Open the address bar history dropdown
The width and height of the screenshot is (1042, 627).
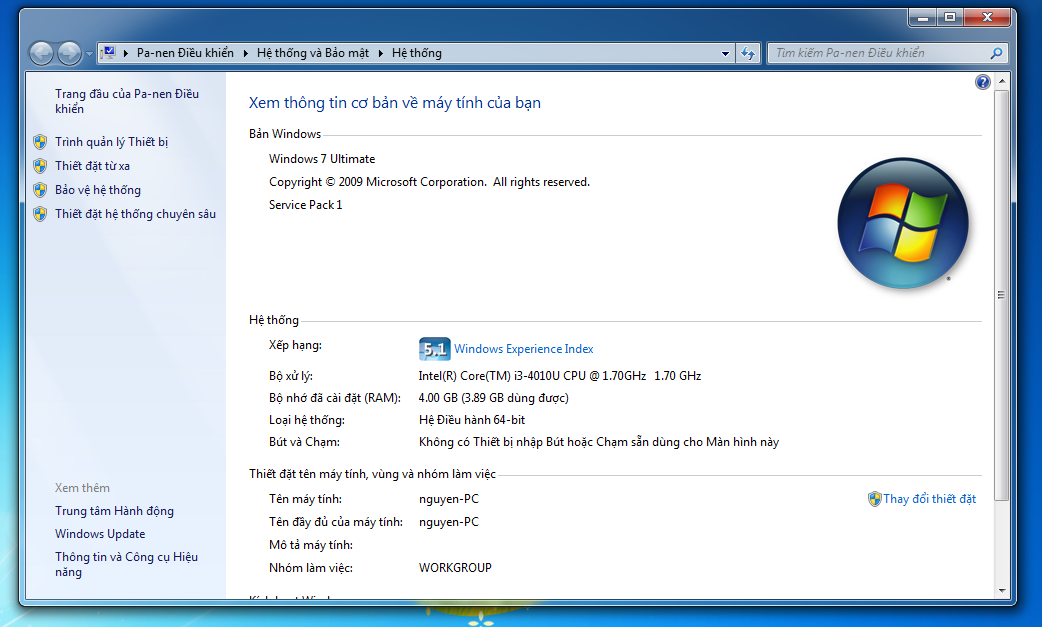tap(725, 54)
